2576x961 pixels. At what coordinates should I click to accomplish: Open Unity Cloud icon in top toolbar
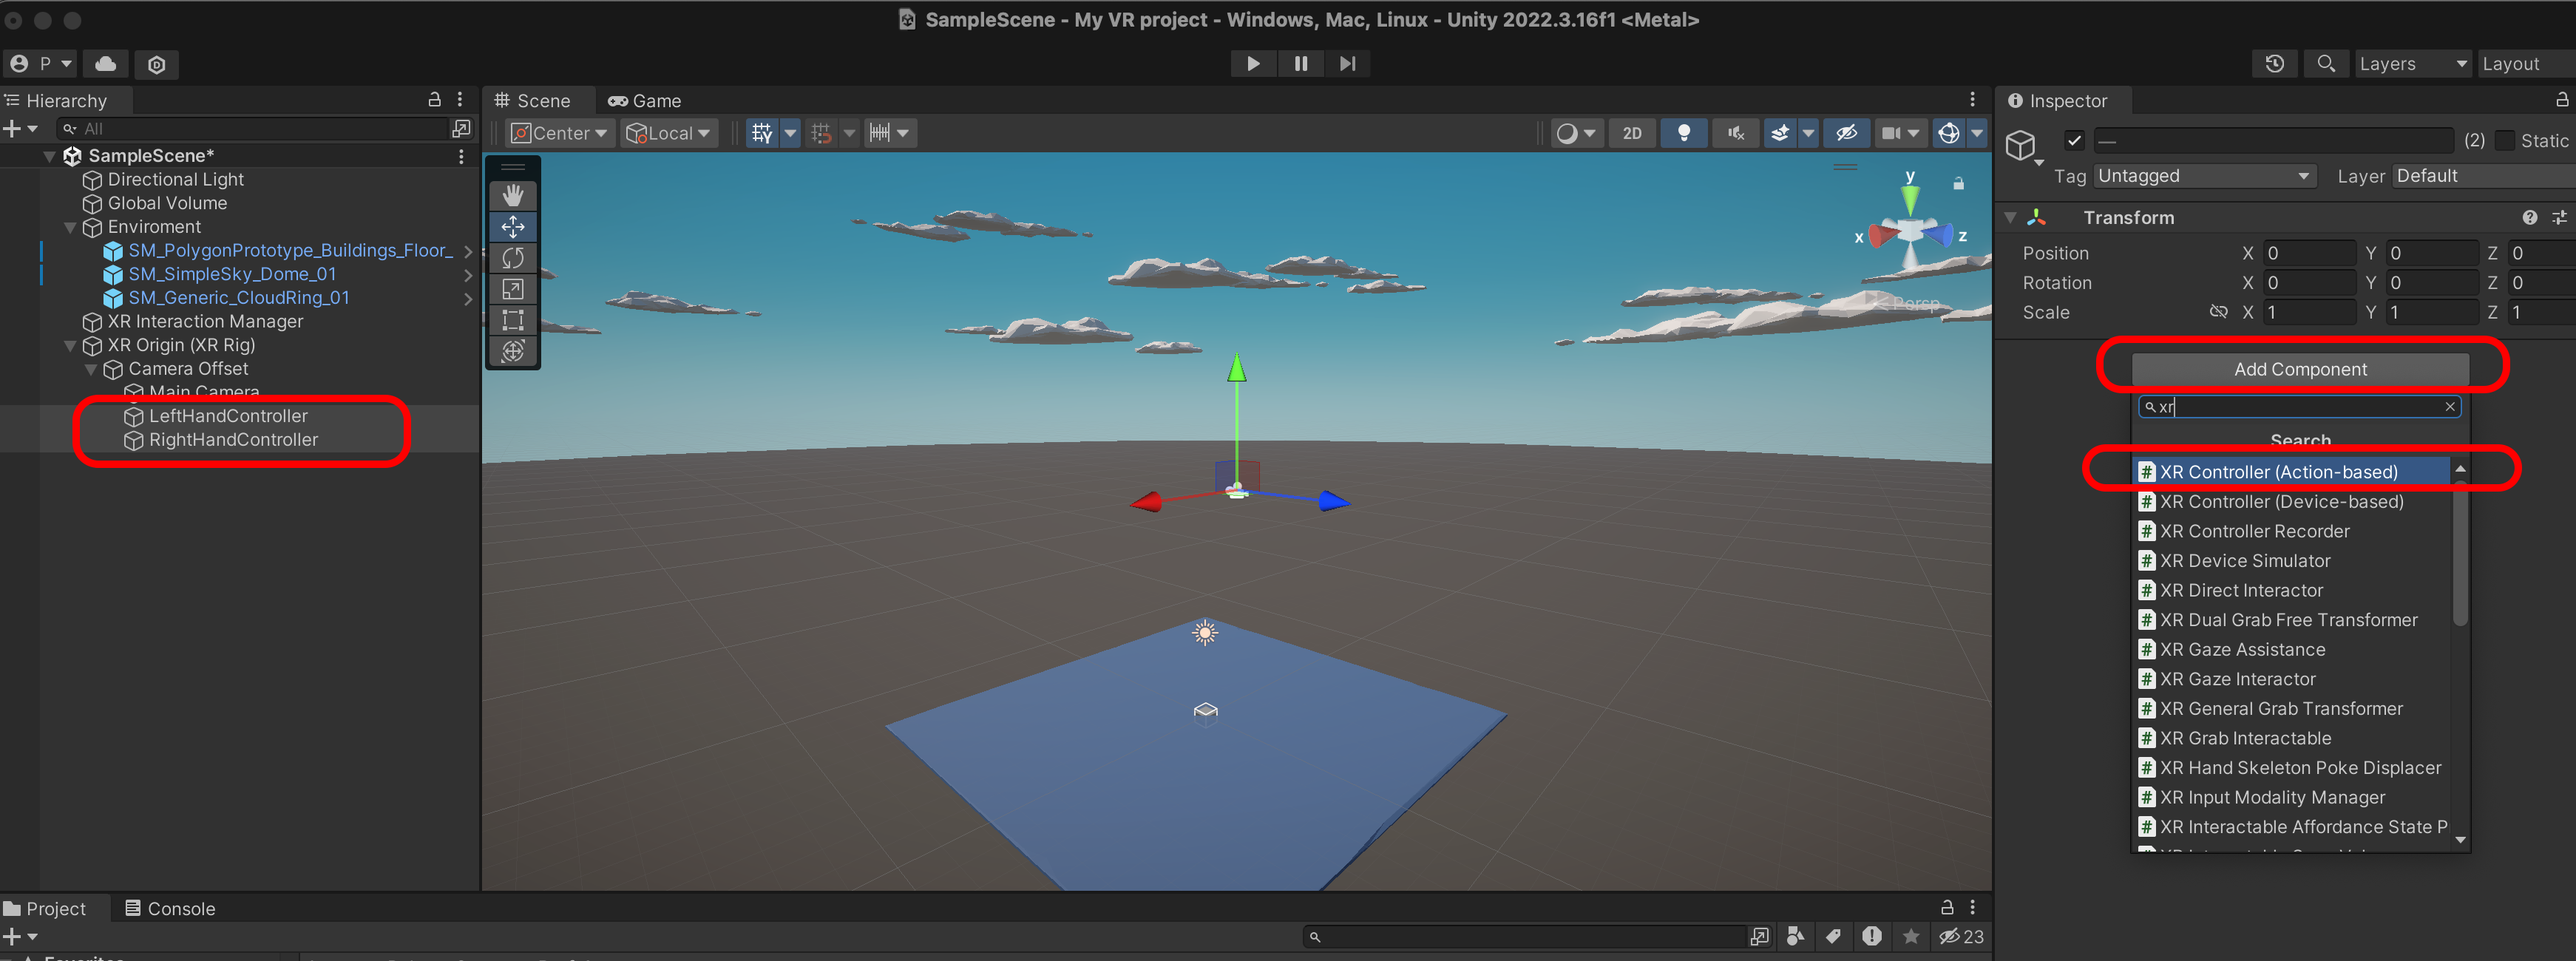tap(105, 64)
